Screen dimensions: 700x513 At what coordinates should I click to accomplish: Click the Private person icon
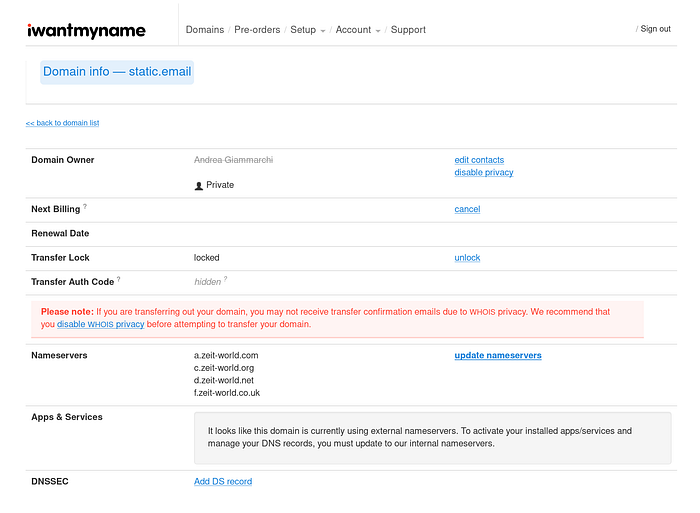point(199,186)
